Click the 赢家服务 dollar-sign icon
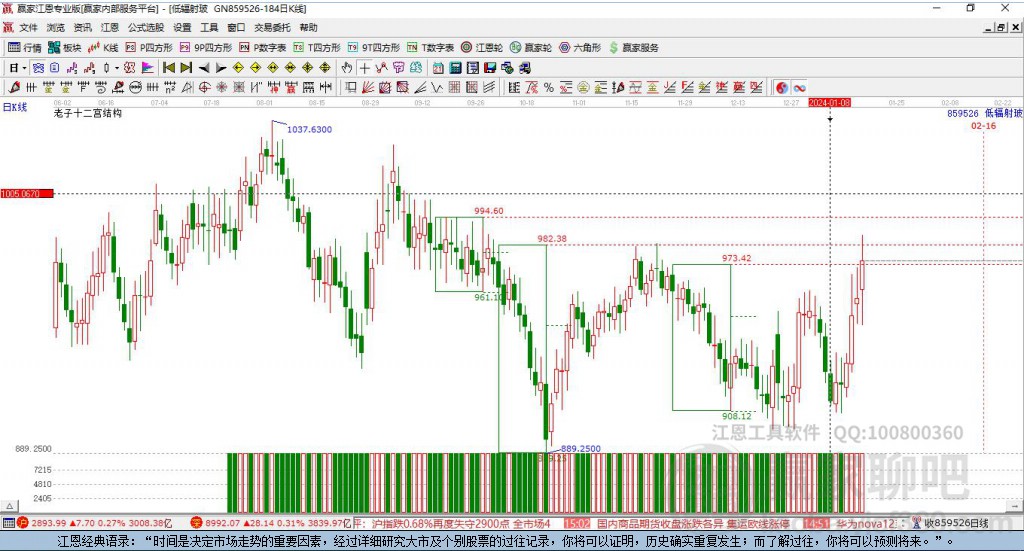 pyautogui.click(x=634, y=47)
